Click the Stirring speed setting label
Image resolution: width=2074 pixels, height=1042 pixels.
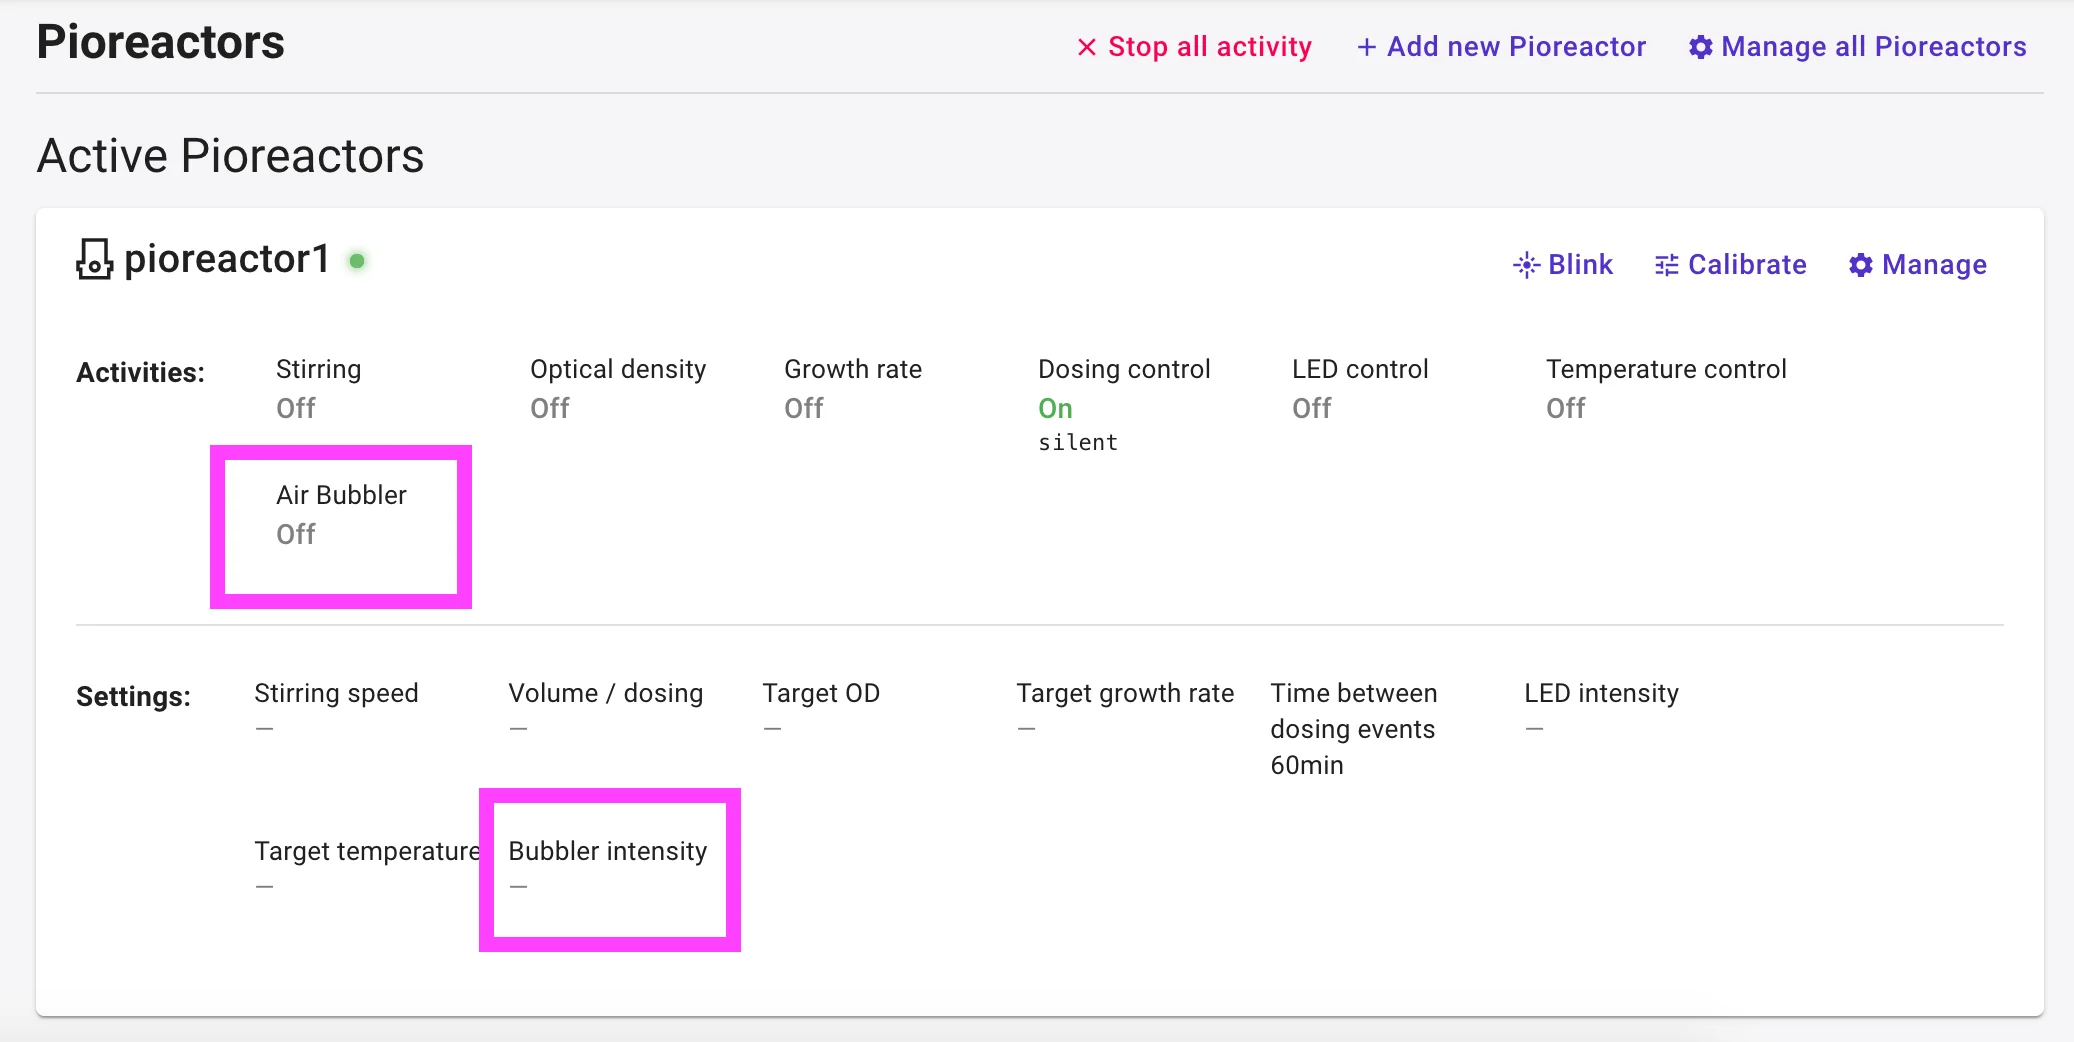coord(336,693)
